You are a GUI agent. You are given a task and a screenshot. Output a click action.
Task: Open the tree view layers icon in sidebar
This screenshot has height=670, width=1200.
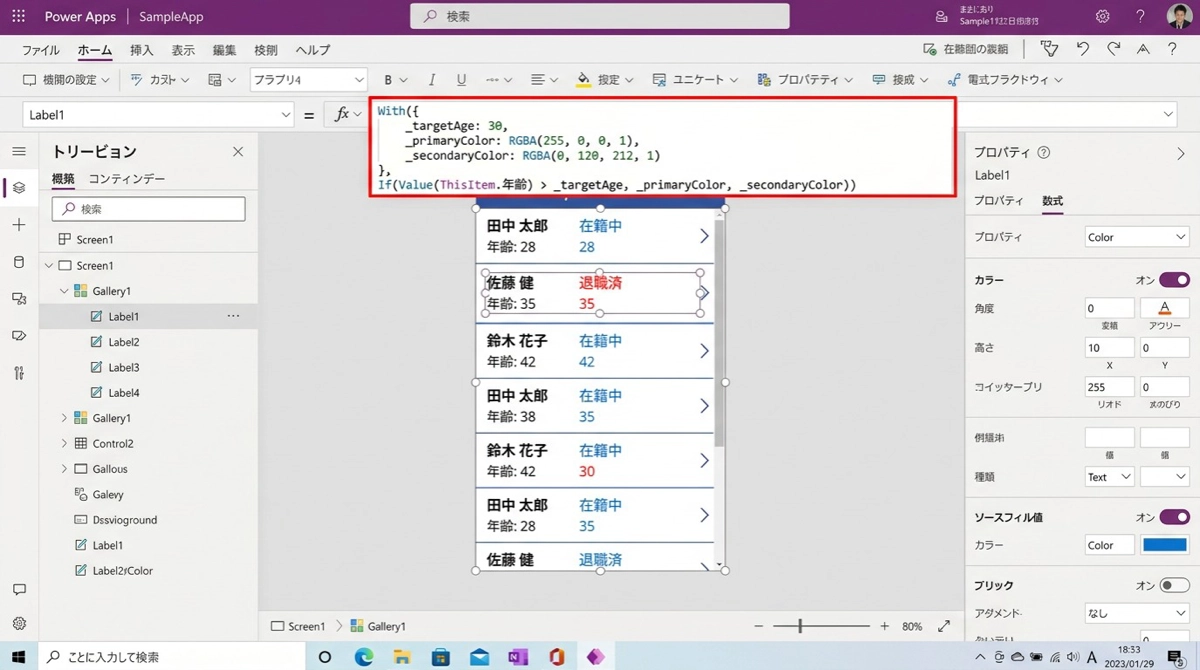pos(19,188)
